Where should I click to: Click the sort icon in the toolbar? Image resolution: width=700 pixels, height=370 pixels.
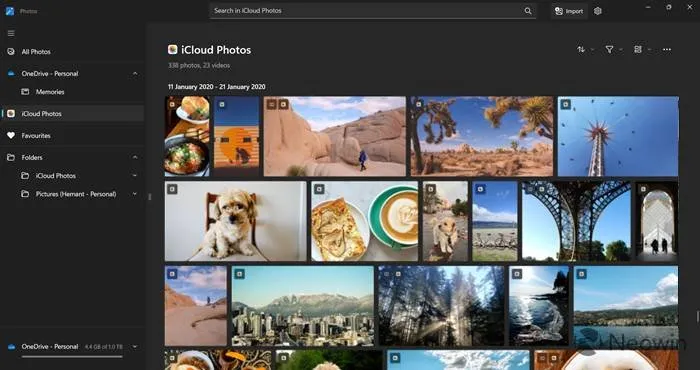pyautogui.click(x=581, y=50)
